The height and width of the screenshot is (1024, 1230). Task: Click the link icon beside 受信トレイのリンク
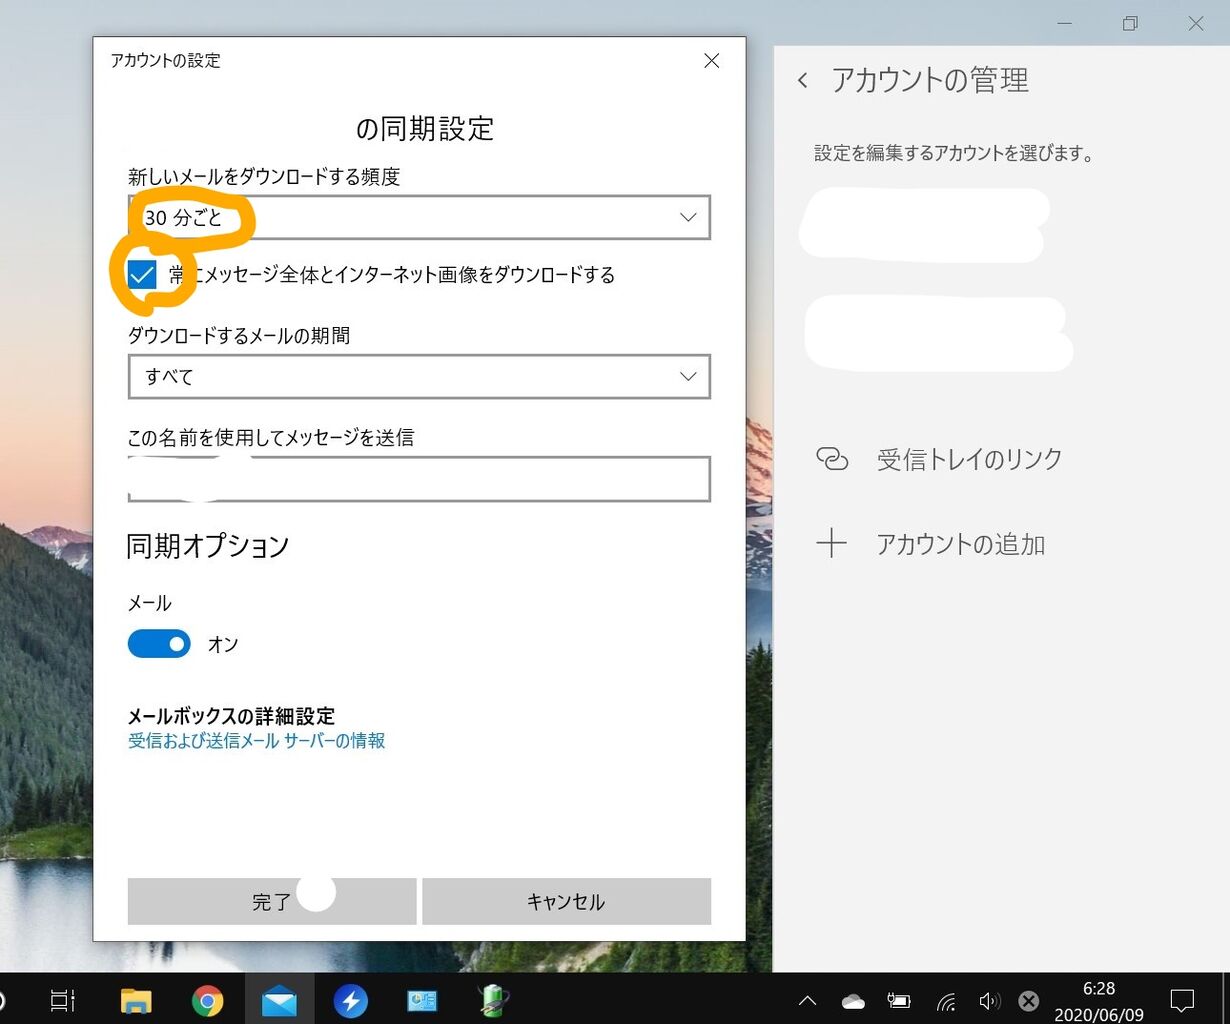coord(833,459)
